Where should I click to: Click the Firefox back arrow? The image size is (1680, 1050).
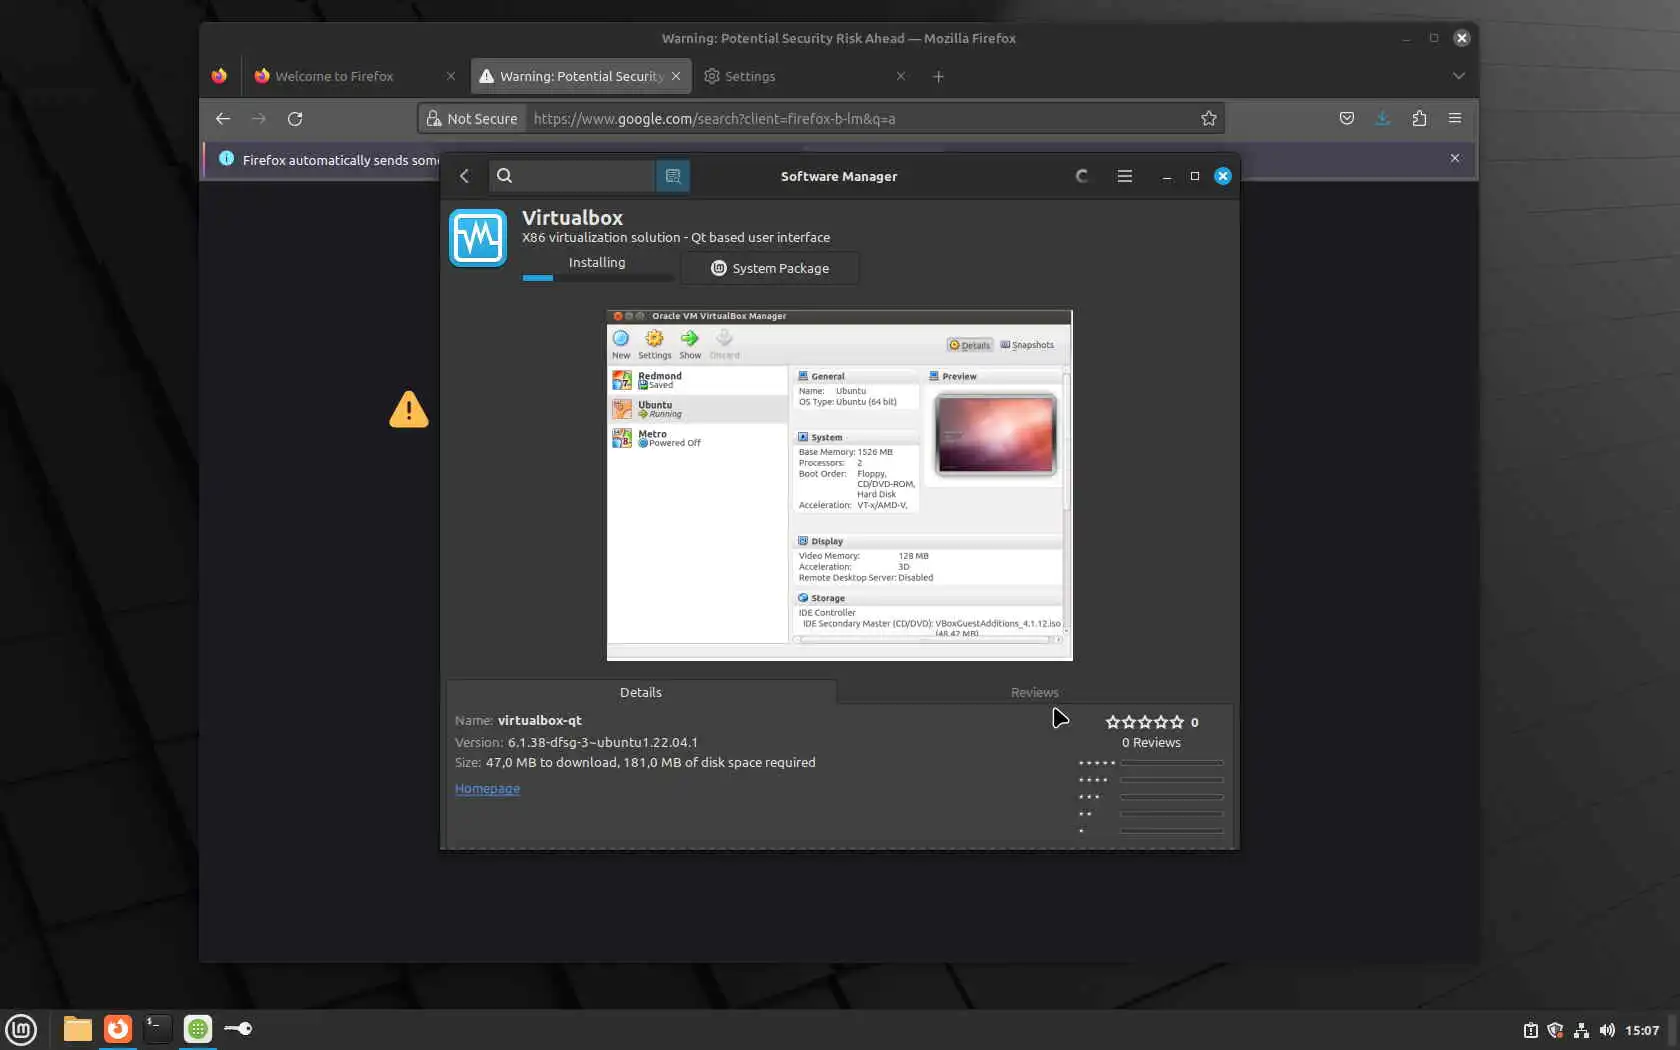coord(223,118)
